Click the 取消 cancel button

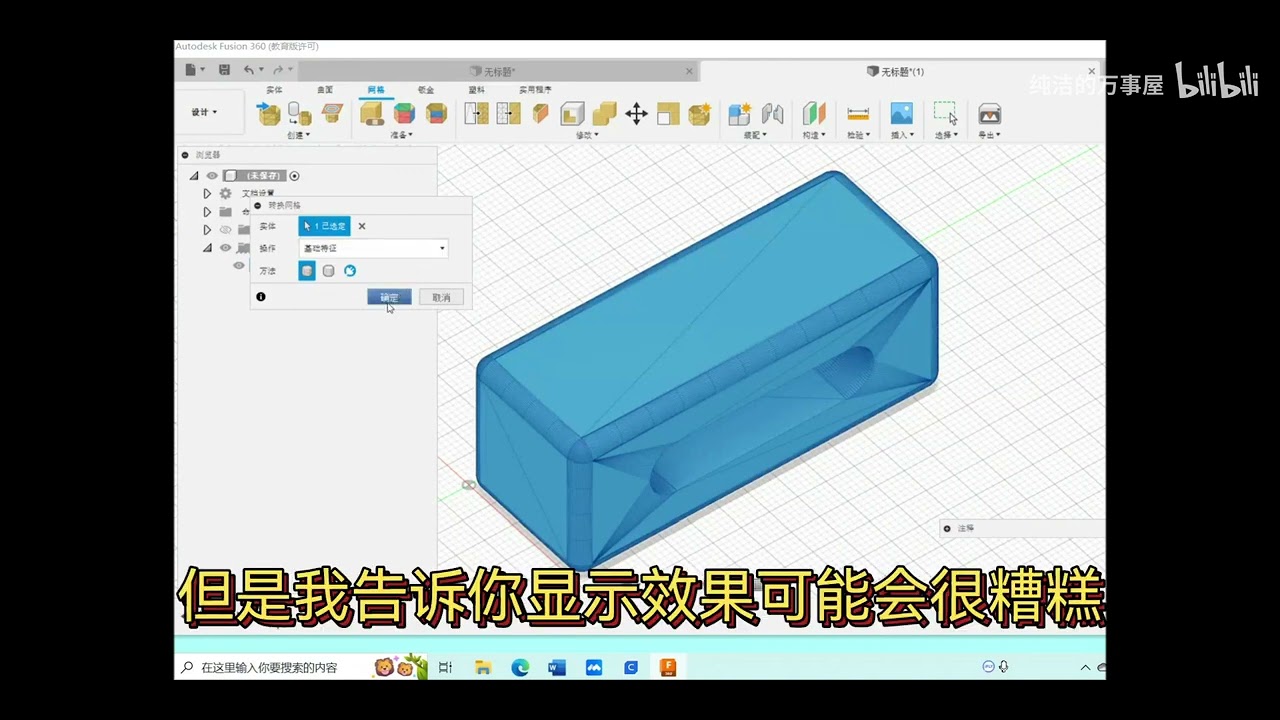click(x=441, y=297)
